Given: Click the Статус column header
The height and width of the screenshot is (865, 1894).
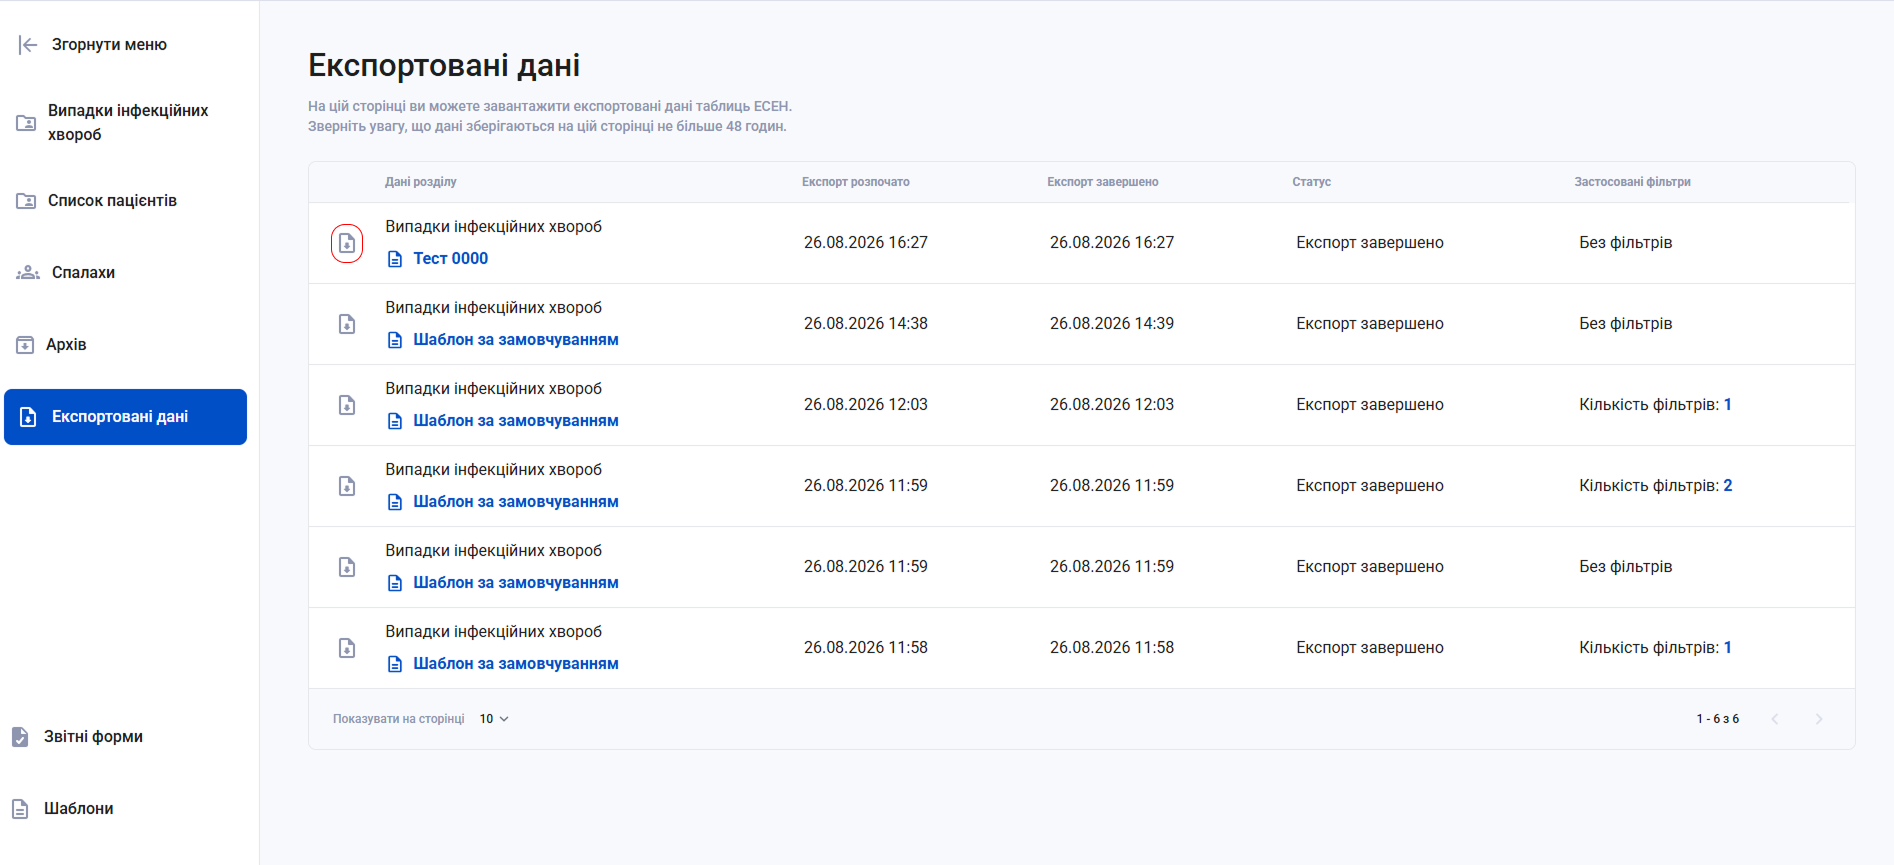Looking at the screenshot, I should point(1312,182).
